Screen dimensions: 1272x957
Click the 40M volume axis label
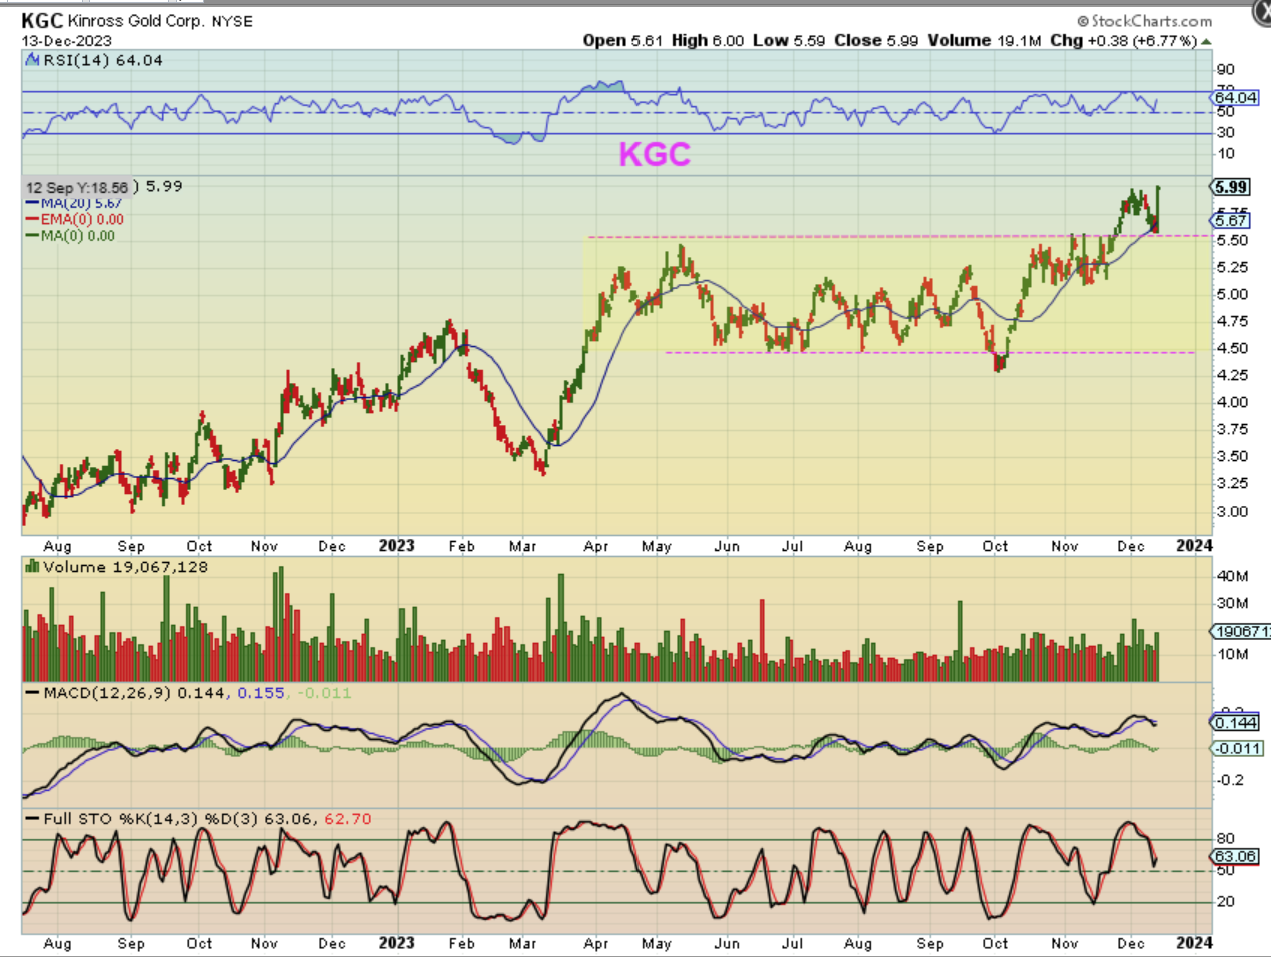point(1232,577)
